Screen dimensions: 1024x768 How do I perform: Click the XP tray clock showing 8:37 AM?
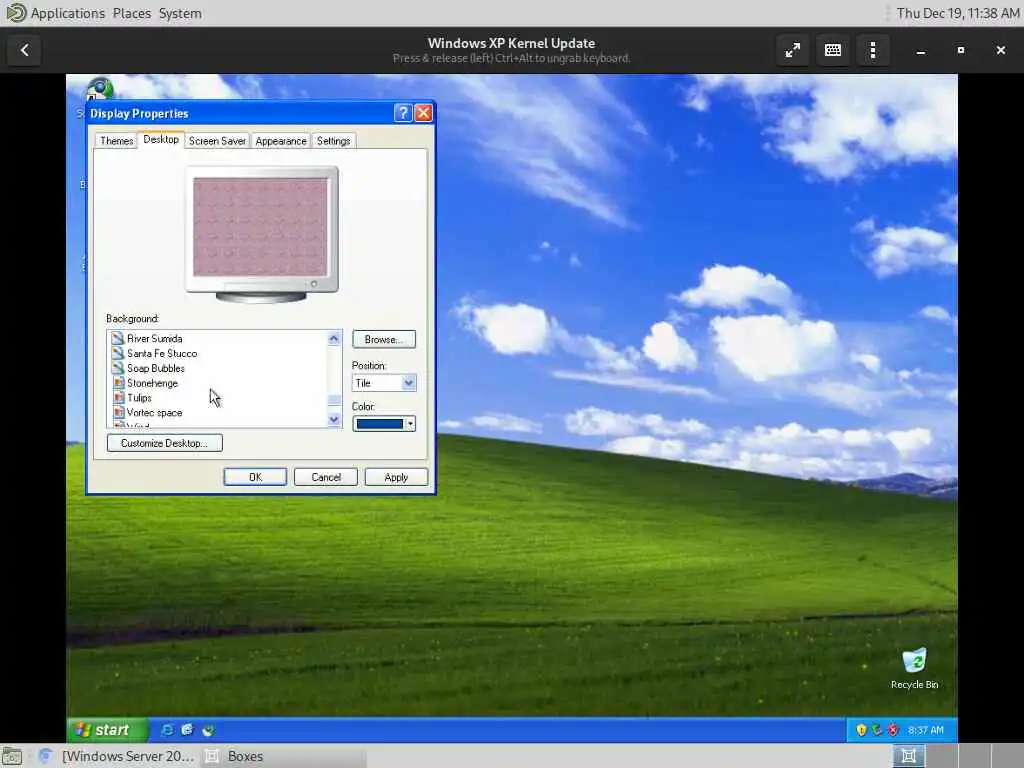pyautogui.click(x=925, y=730)
